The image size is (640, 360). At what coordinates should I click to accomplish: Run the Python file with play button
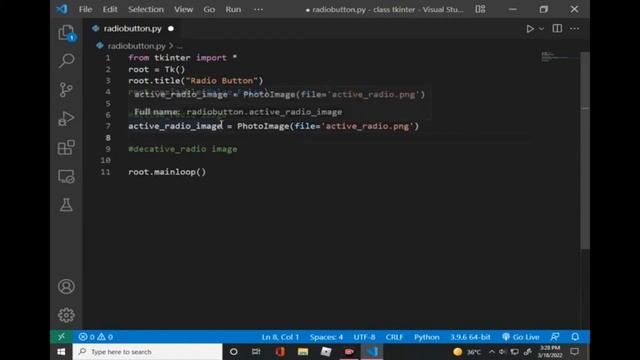(x=530, y=29)
